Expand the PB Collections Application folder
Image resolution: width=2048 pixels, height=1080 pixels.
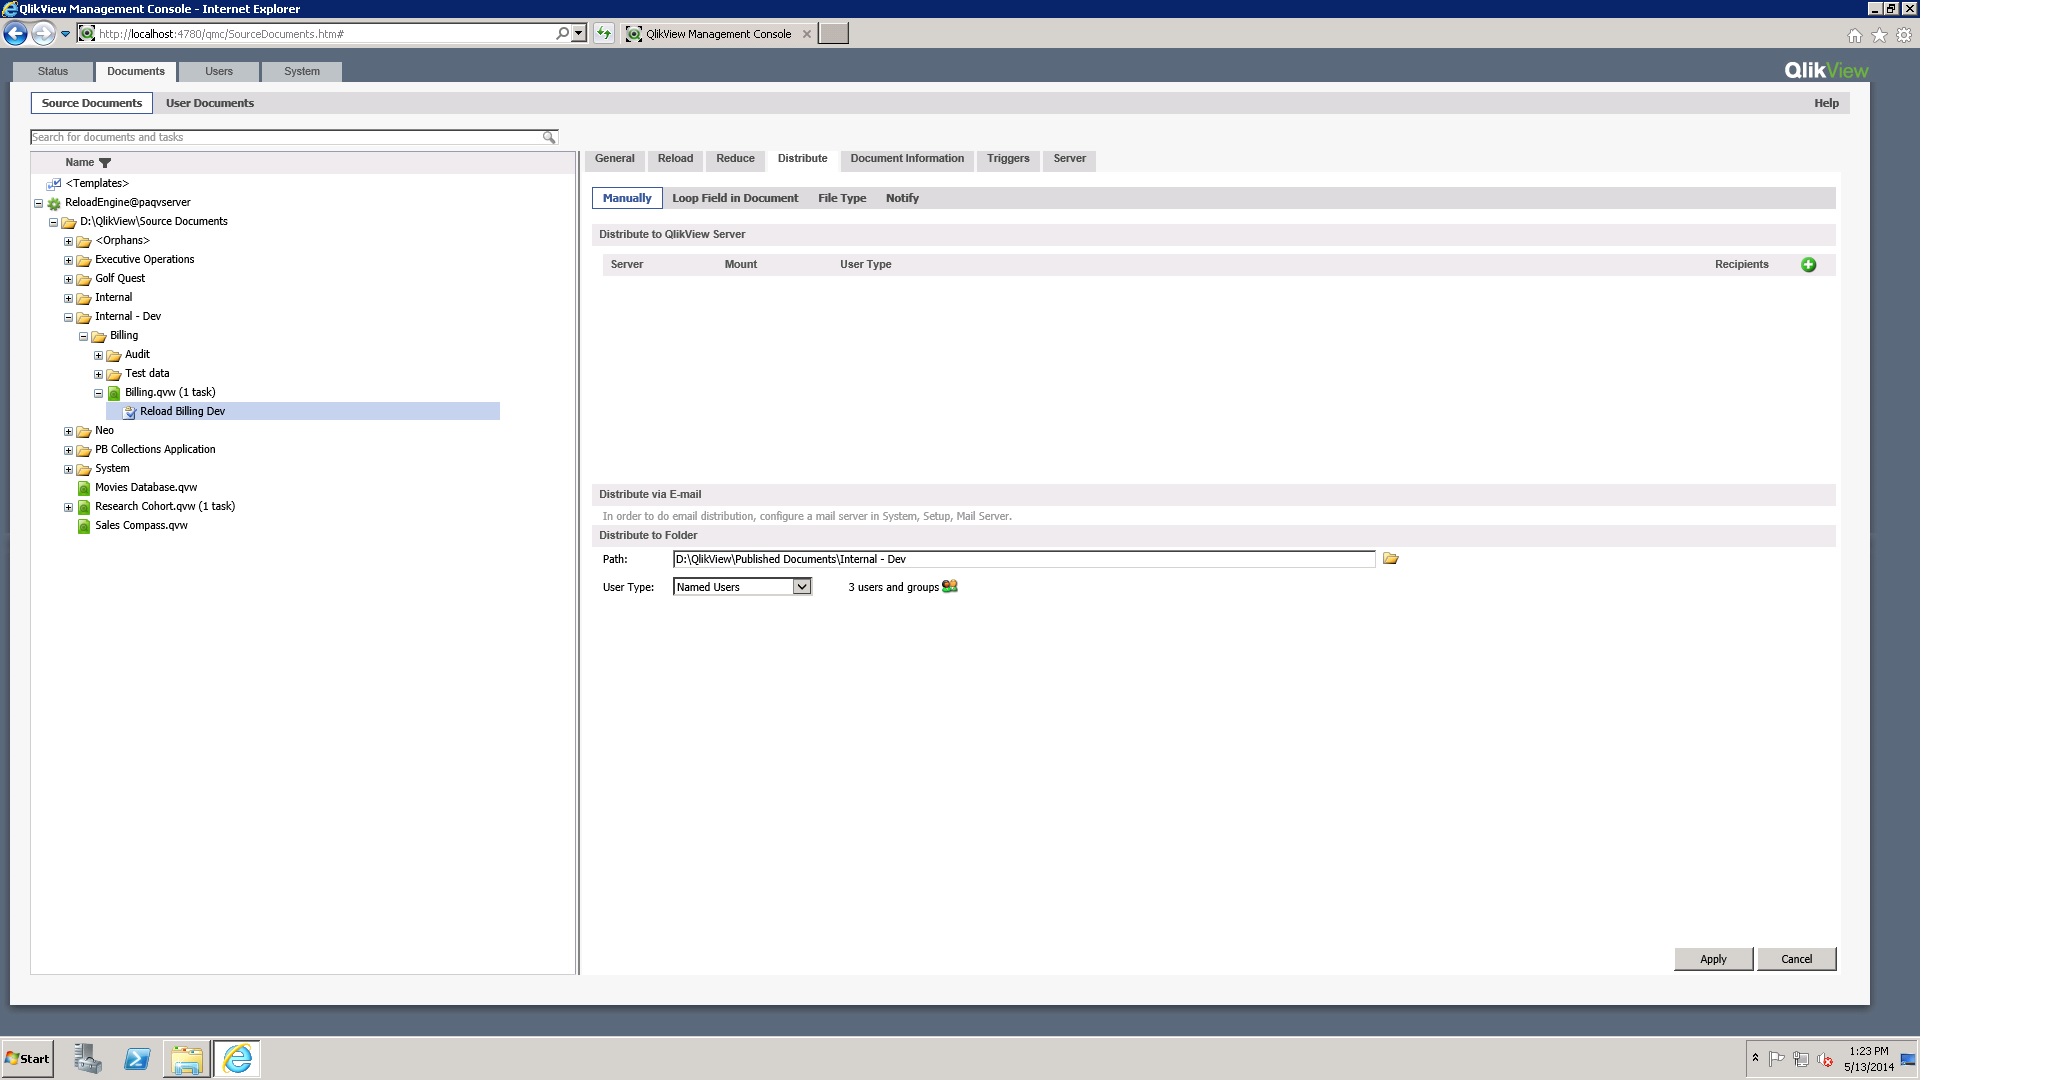(69, 450)
